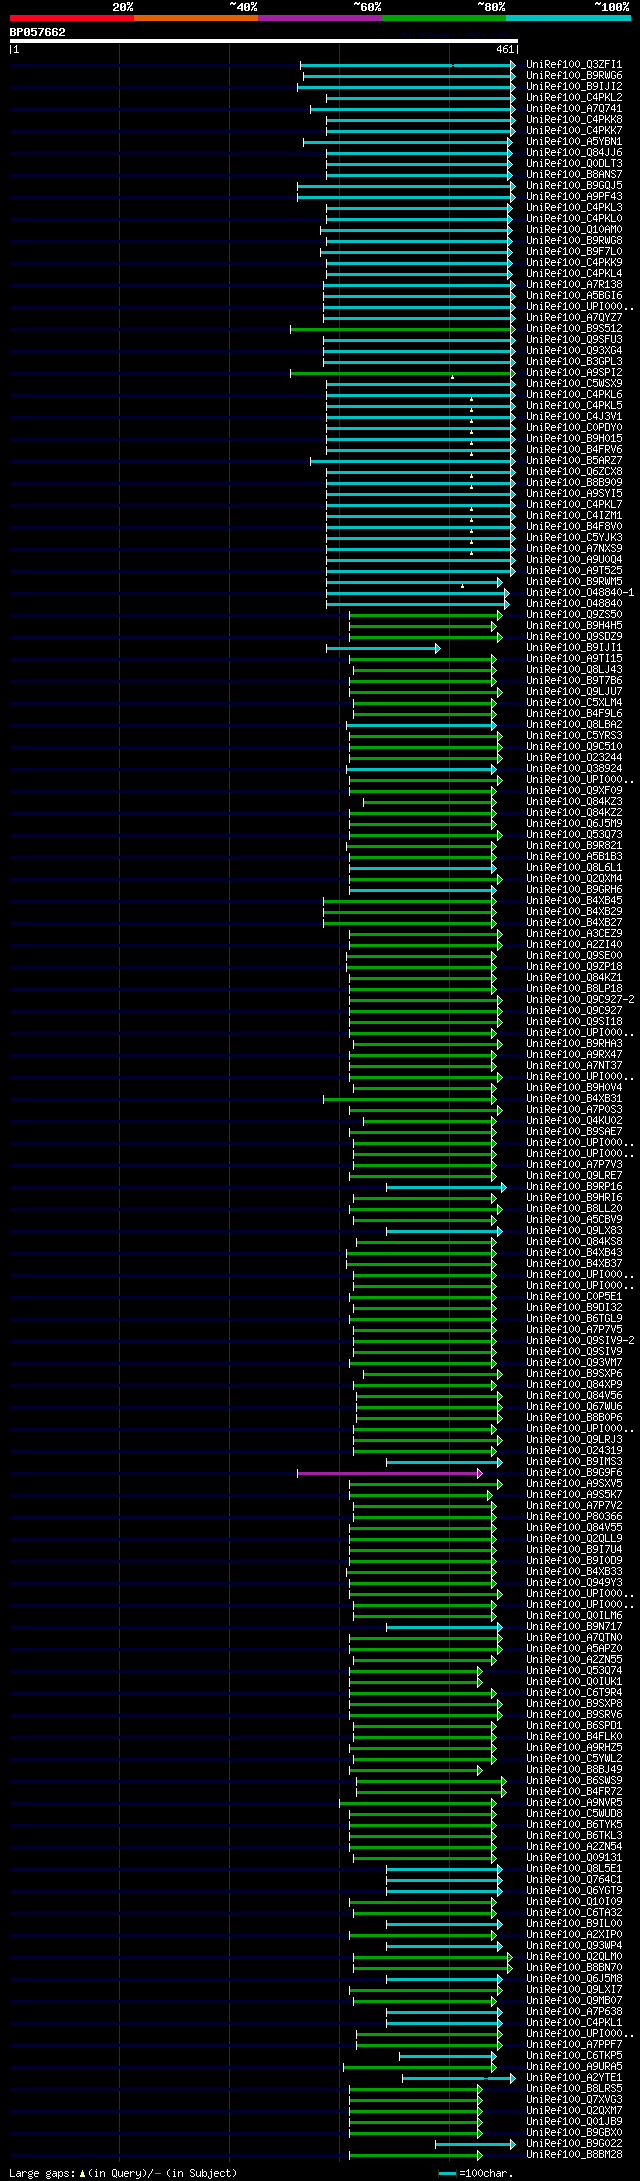Select the UniRef100_B9F7L0 label
The width and height of the screenshot is (640, 2181).
pyautogui.click(x=574, y=252)
